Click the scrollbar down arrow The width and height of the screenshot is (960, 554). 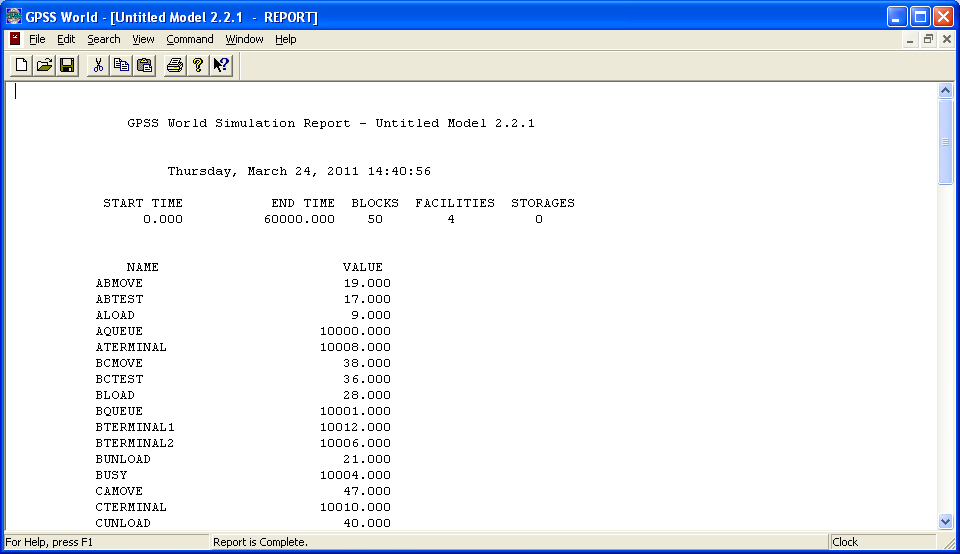click(x=945, y=522)
